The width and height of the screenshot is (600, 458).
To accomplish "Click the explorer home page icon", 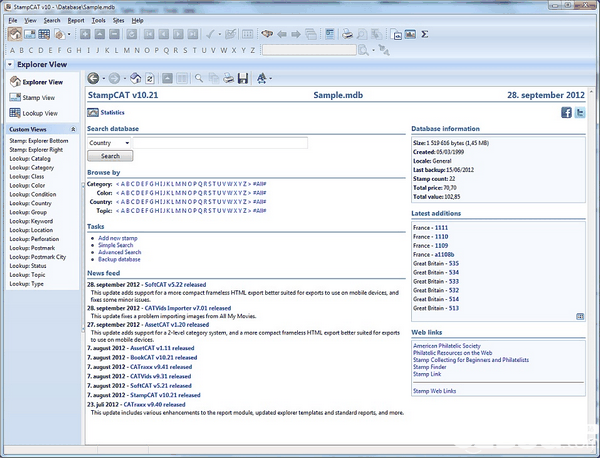I will point(135,78).
